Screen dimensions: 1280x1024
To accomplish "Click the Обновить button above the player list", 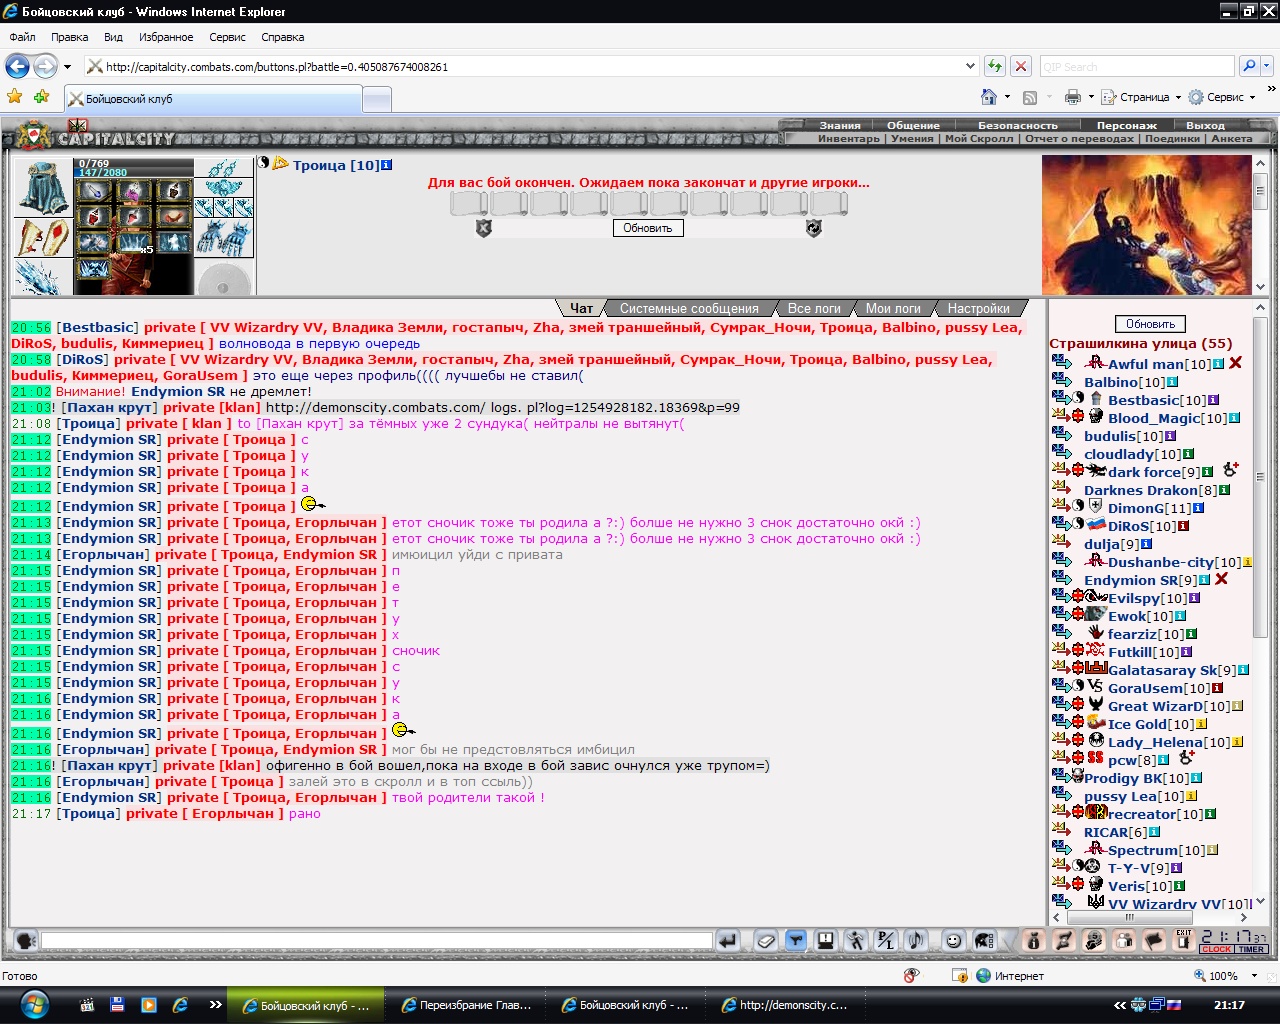I will pos(1150,324).
